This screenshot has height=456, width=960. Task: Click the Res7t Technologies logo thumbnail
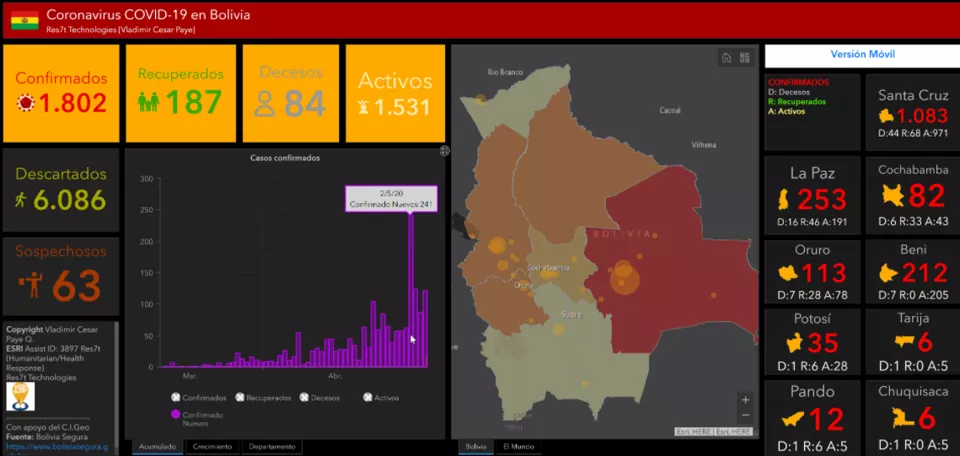click(x=20, y=397)
